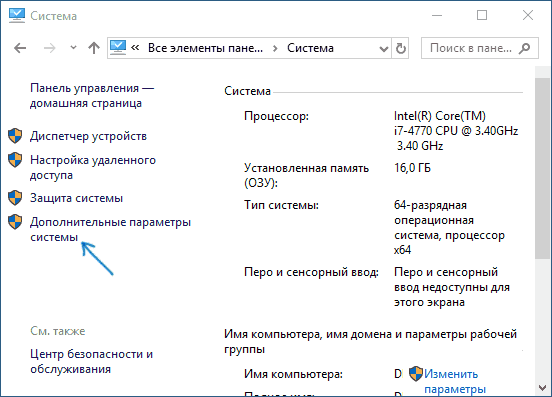Click the shield icon beside 'Защита системы'

coord(15,198)
